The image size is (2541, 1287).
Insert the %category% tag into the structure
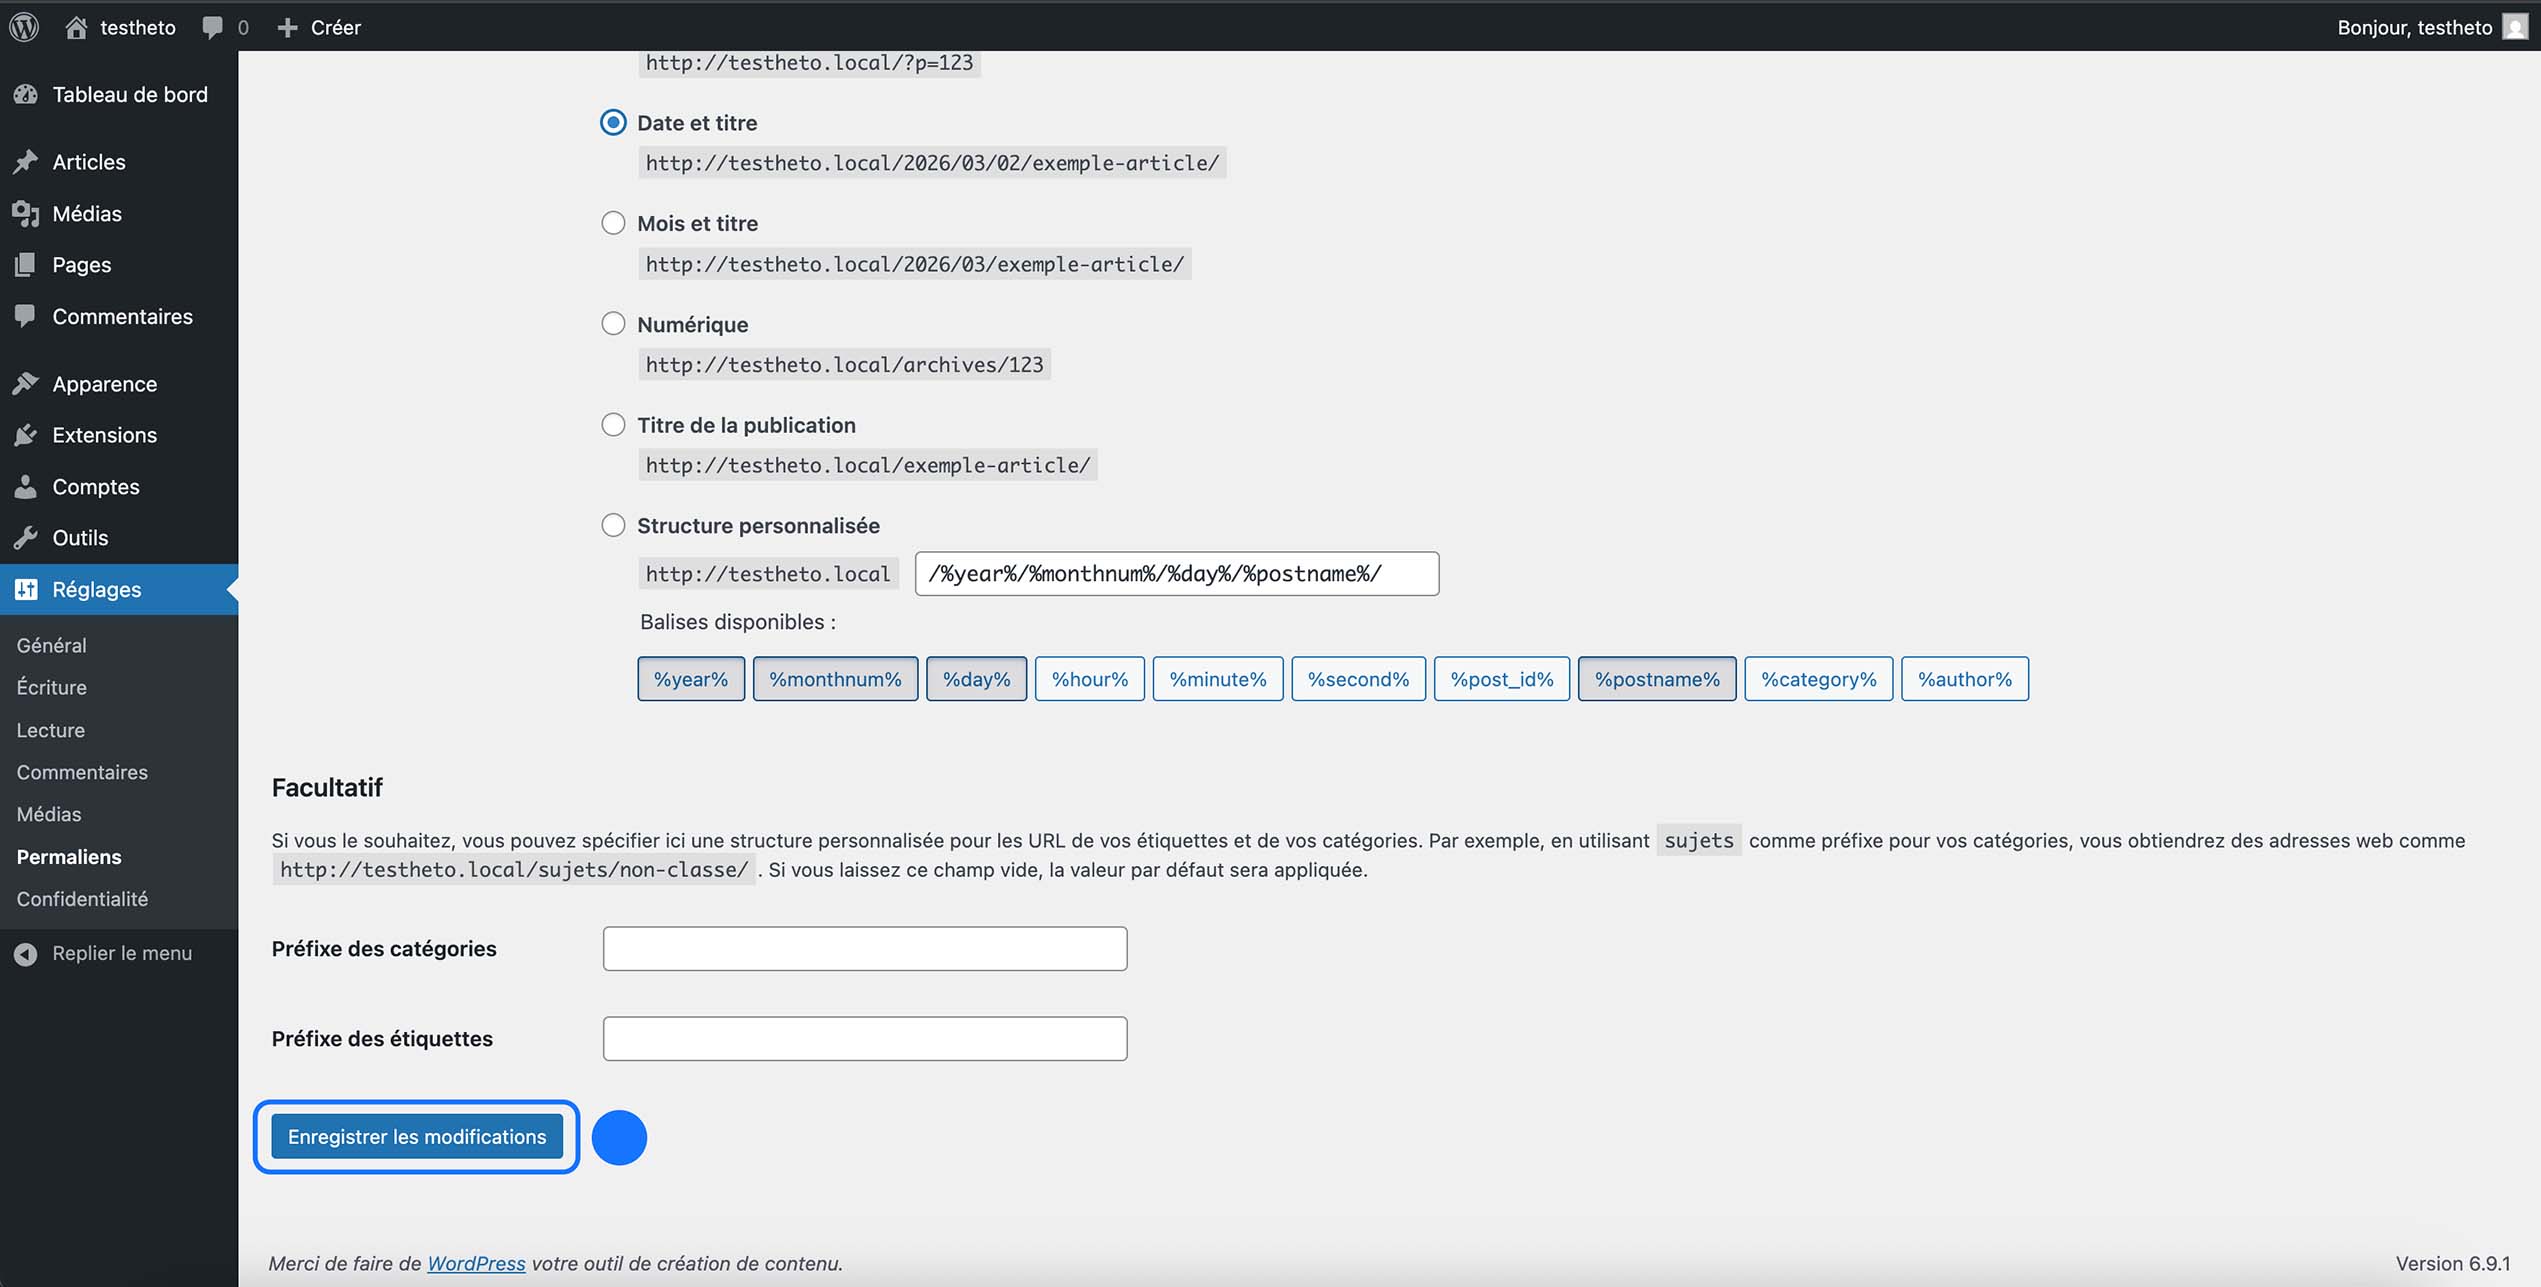click(1818, 678)
